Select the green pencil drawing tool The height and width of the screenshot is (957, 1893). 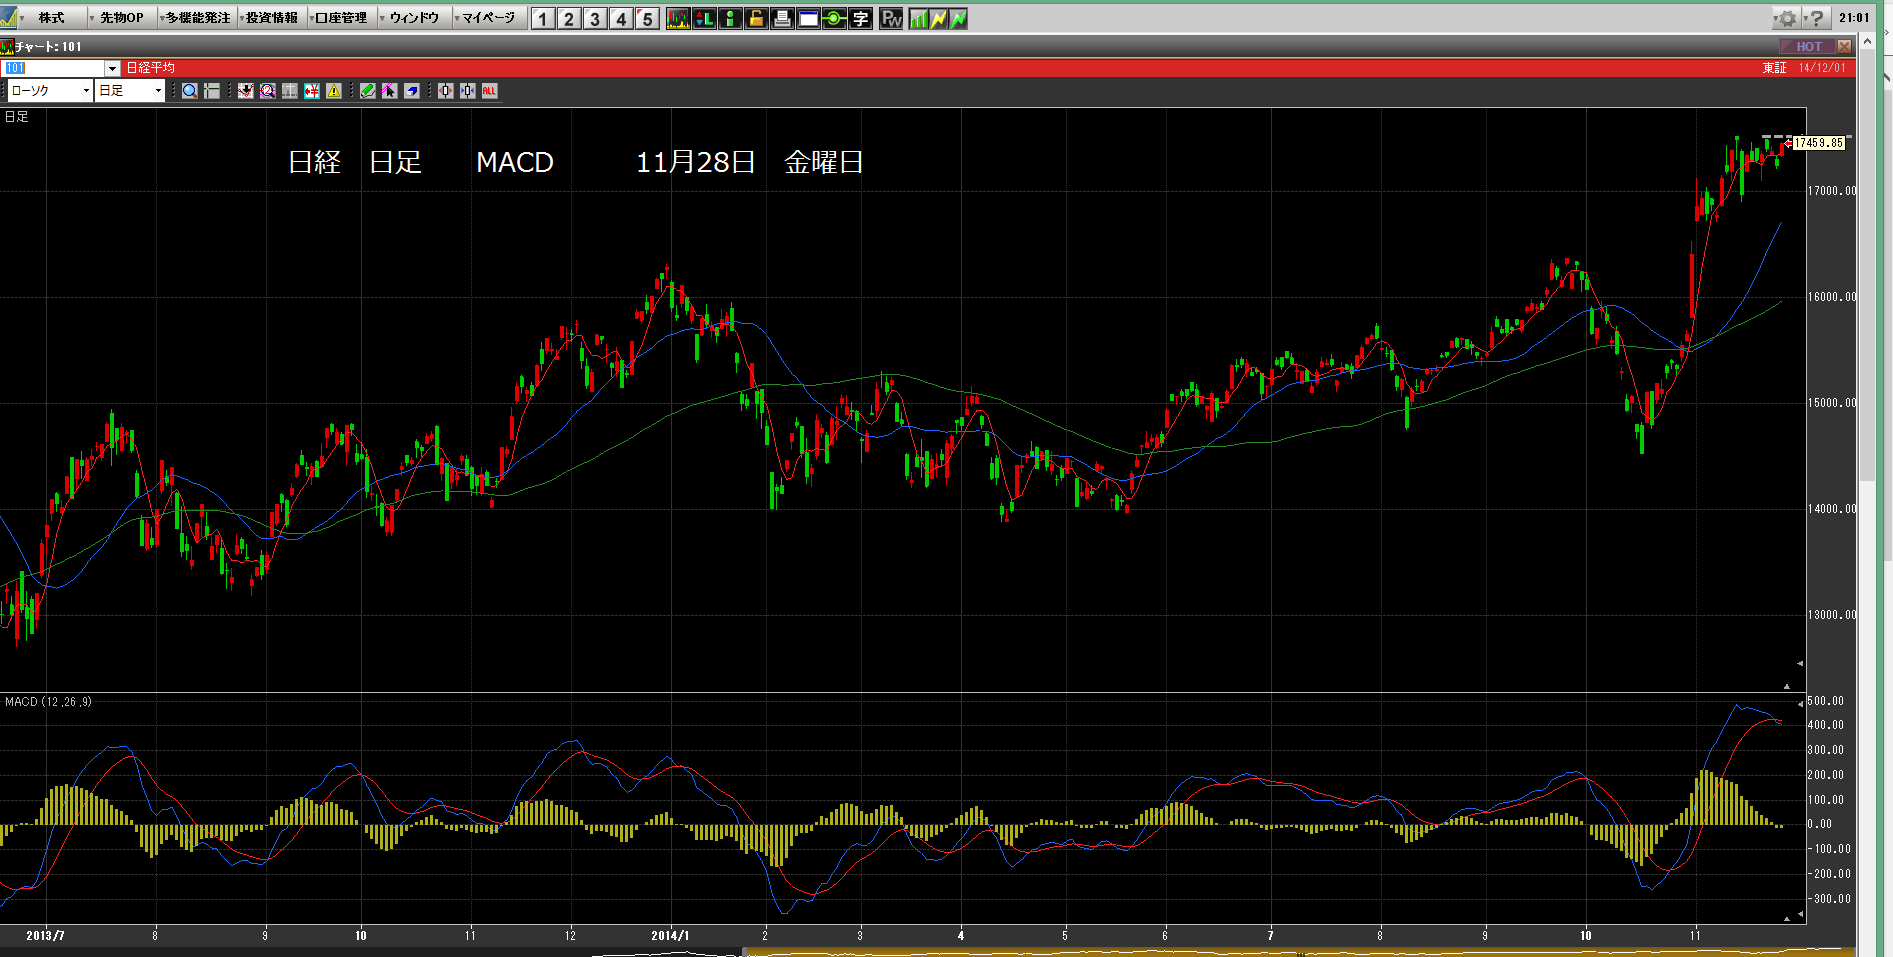click(368, 91)
